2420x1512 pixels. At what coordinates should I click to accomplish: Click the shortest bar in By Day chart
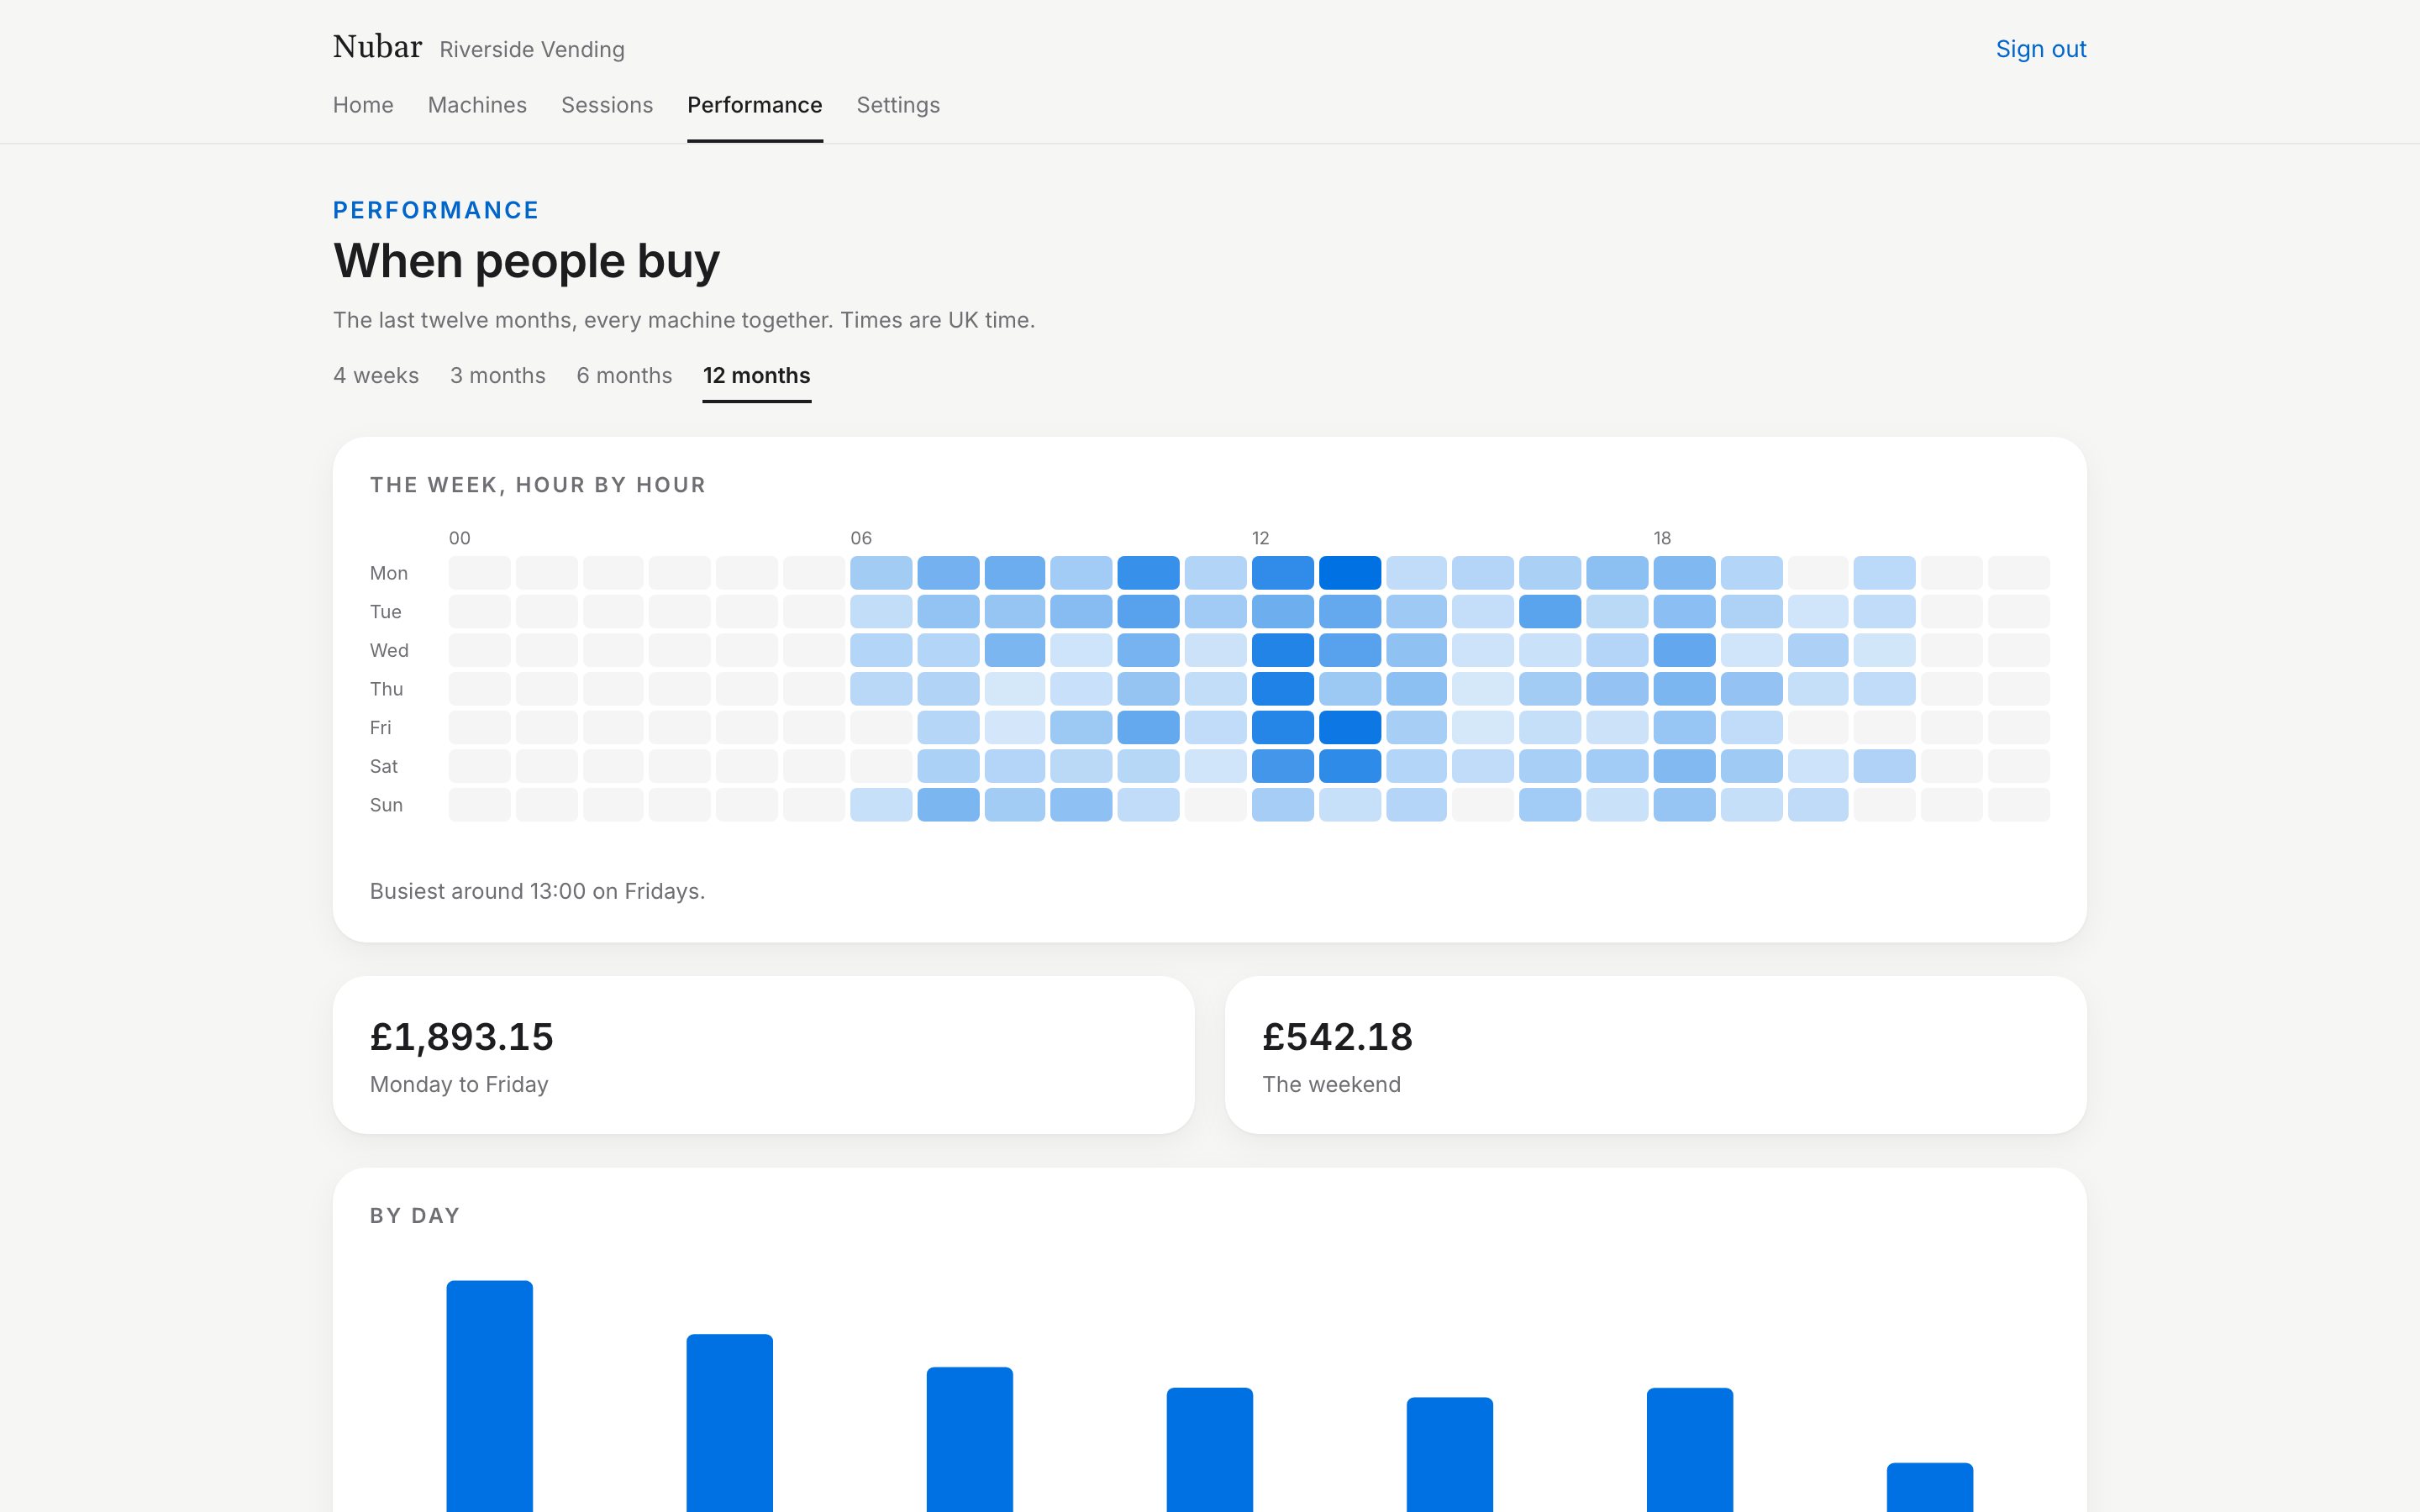click(x=1930, y=1487)
